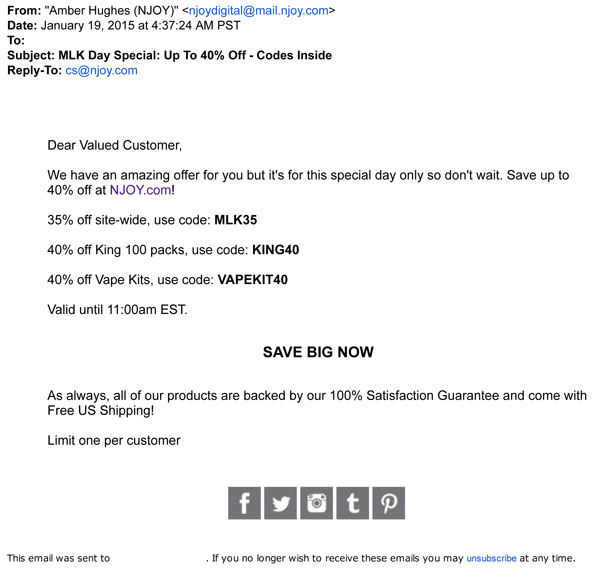This screenshot has width=600, height=581.
Task: Click the "This email was sent to" footer text
Action: pos(58,558)
